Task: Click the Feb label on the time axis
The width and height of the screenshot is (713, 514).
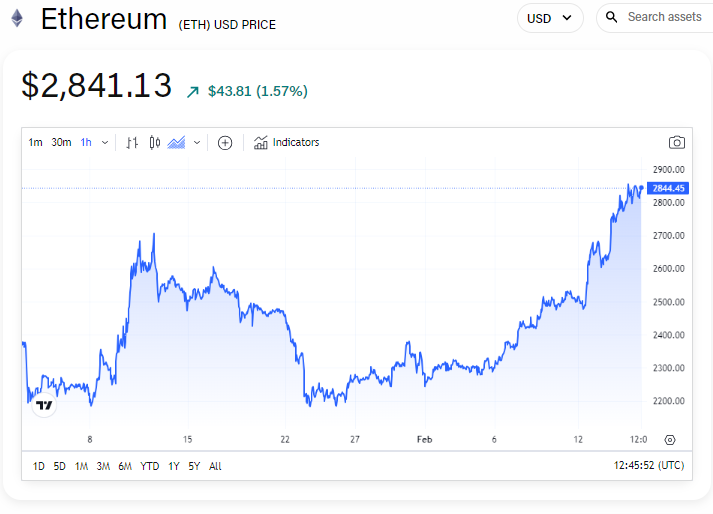Action: (x=424, y=439)
